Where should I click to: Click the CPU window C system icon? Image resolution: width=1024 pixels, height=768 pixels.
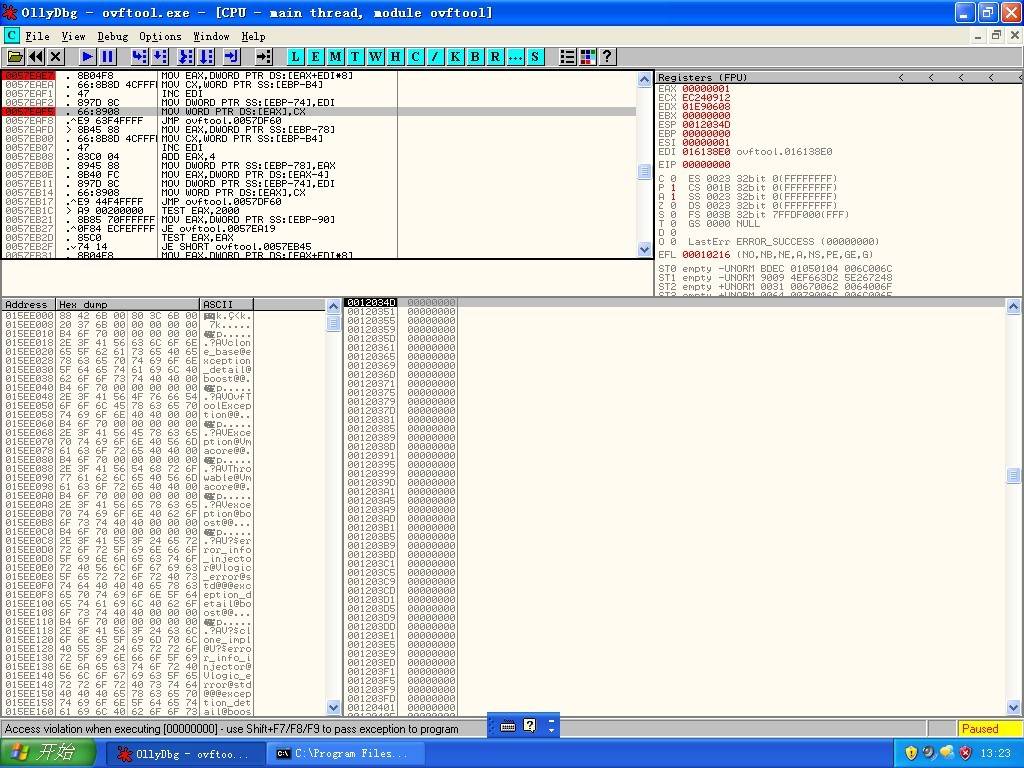(11, 35)
